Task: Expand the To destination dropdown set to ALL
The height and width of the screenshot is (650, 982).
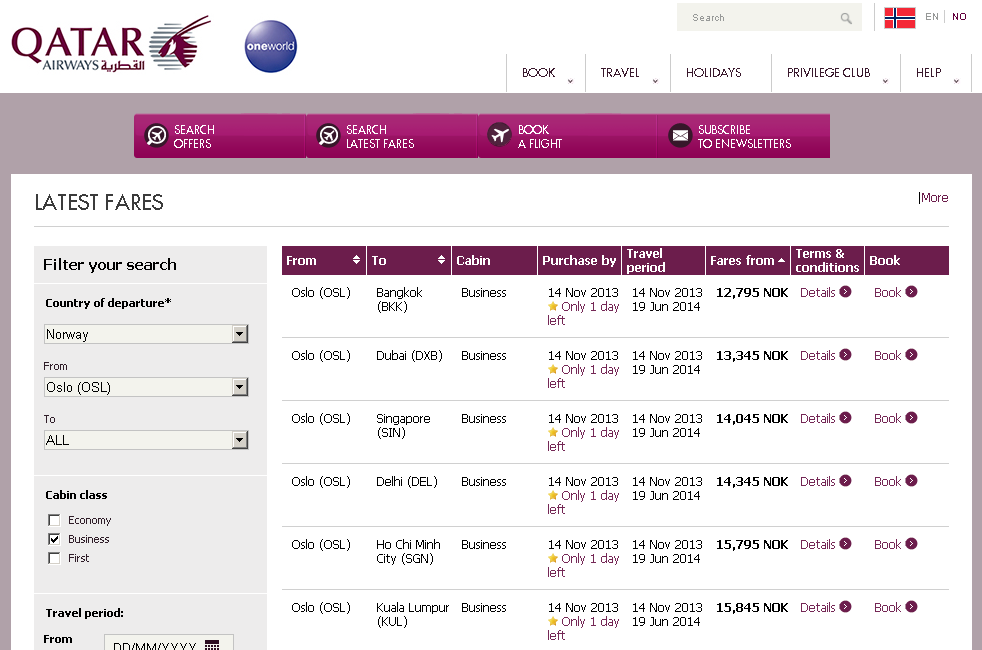Action: click(x=239, y=440)
